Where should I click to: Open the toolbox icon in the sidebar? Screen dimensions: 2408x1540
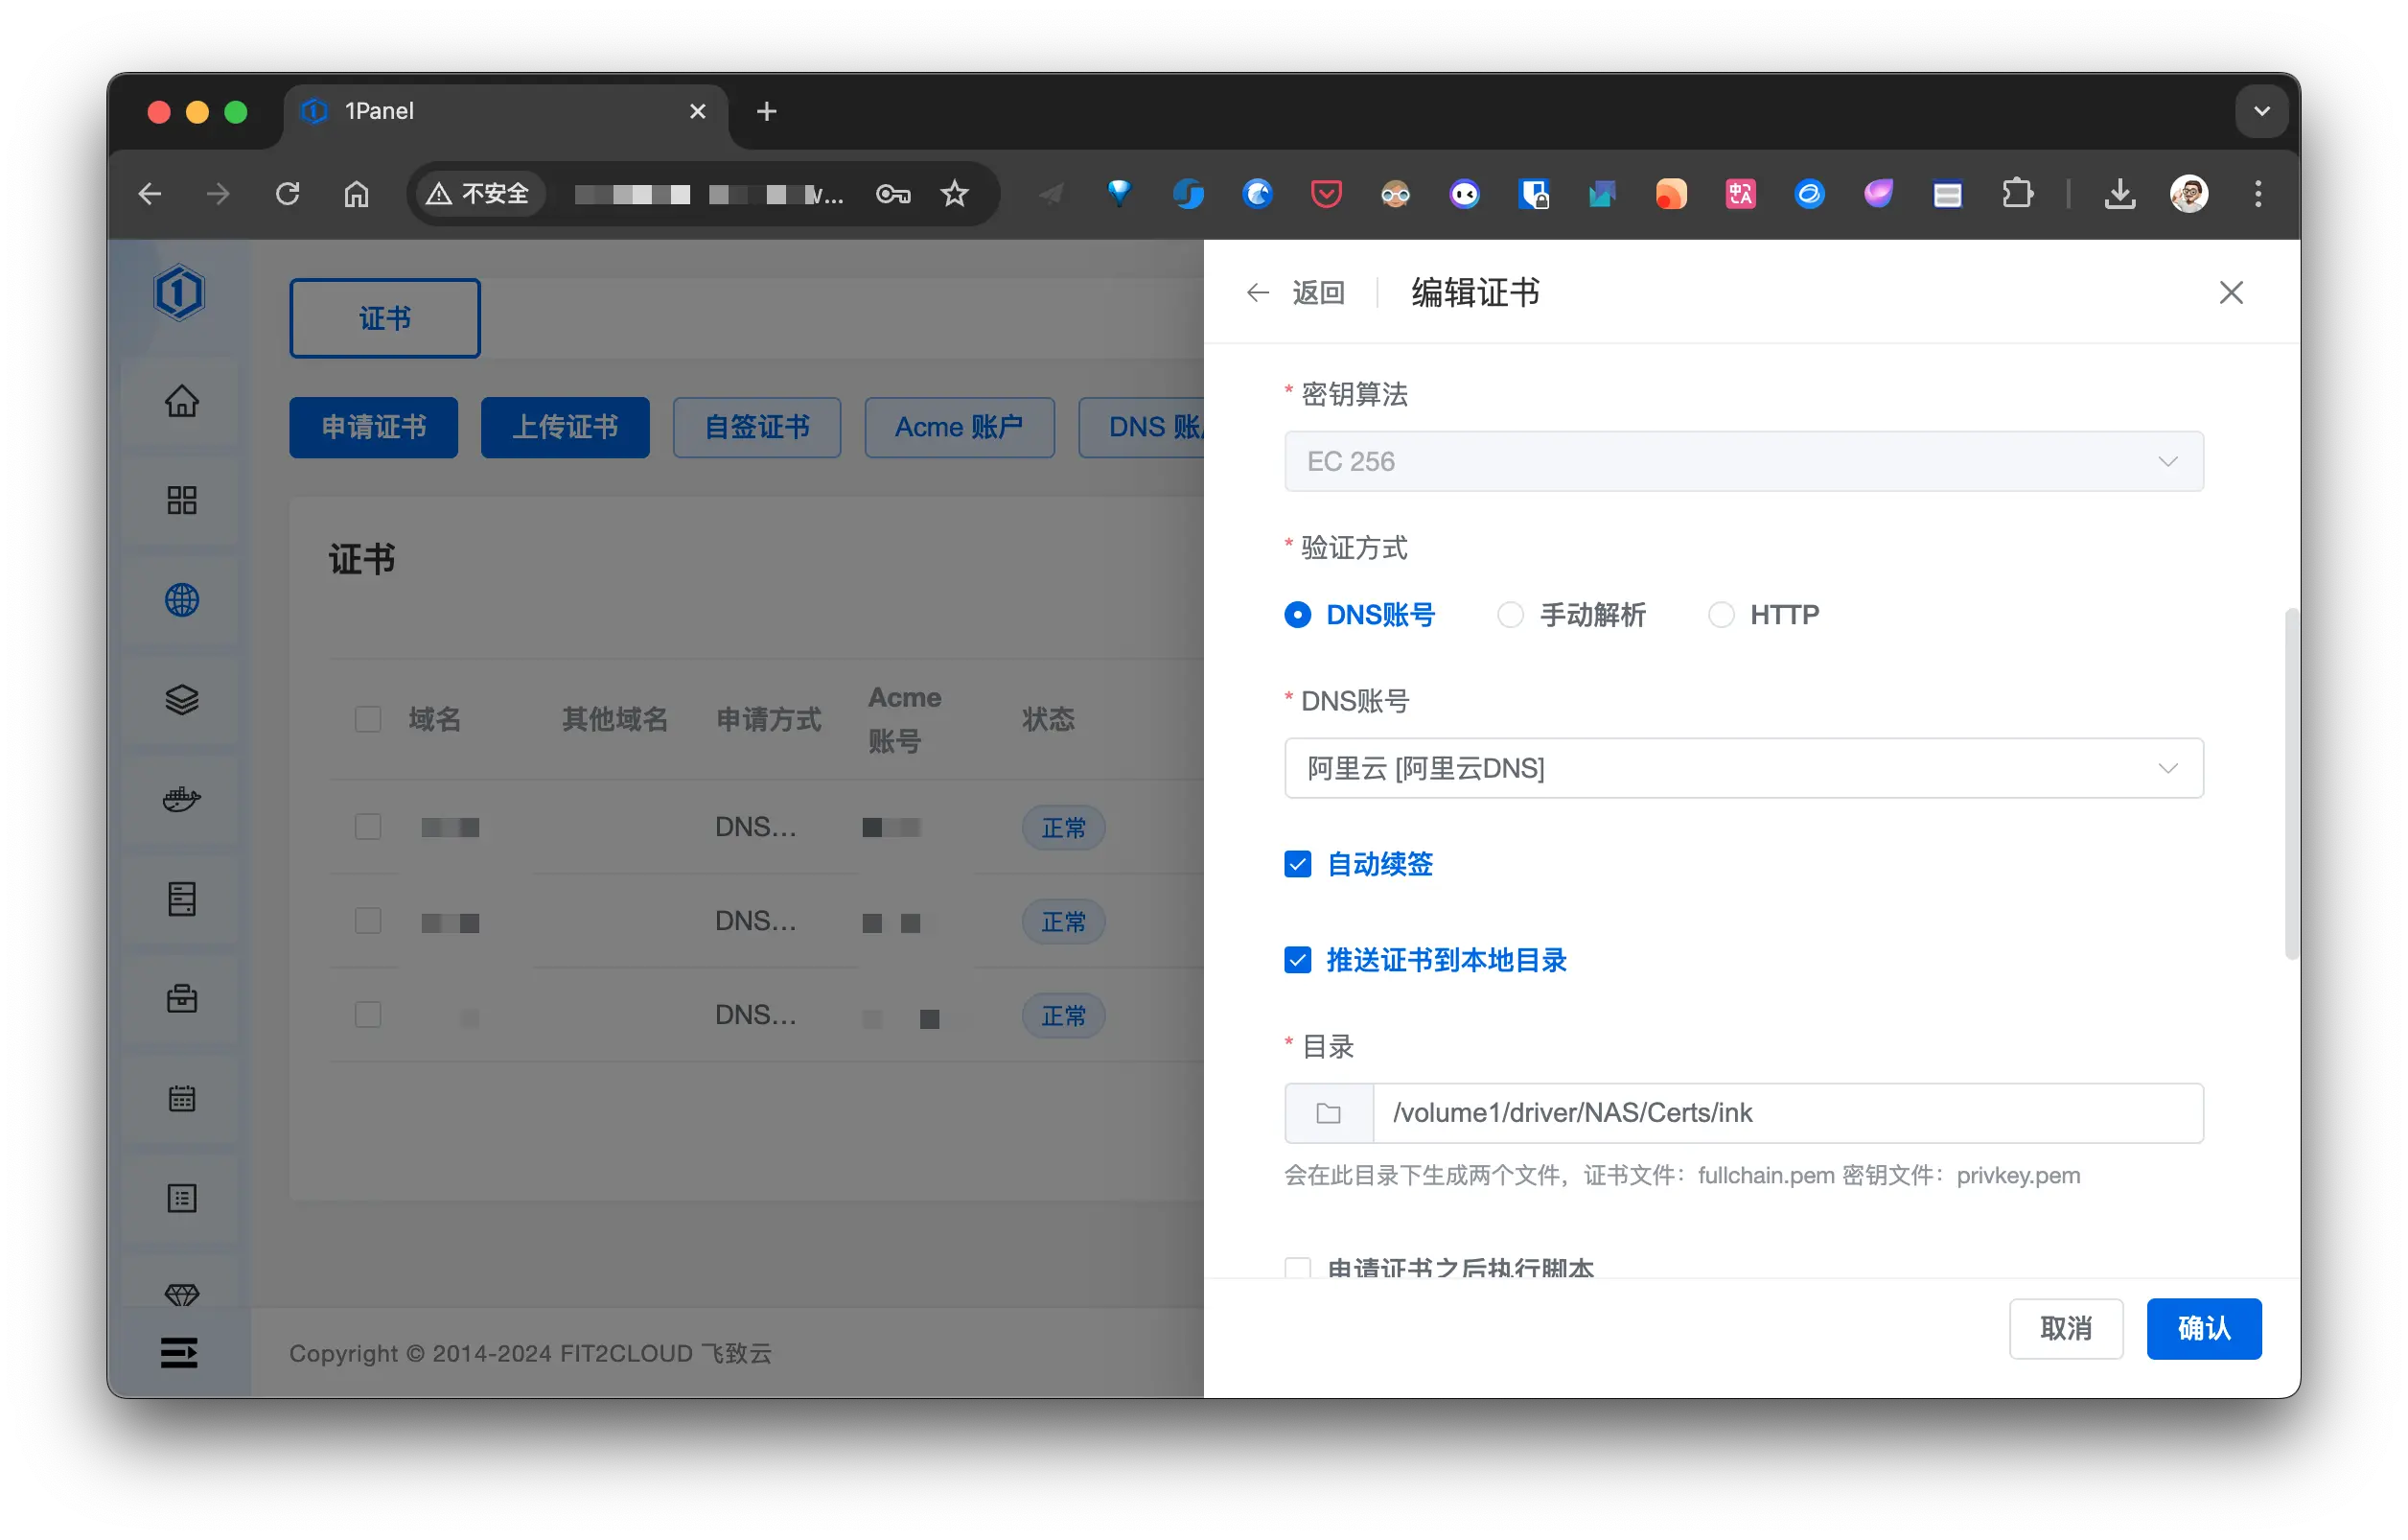click(x=181, y=999)
